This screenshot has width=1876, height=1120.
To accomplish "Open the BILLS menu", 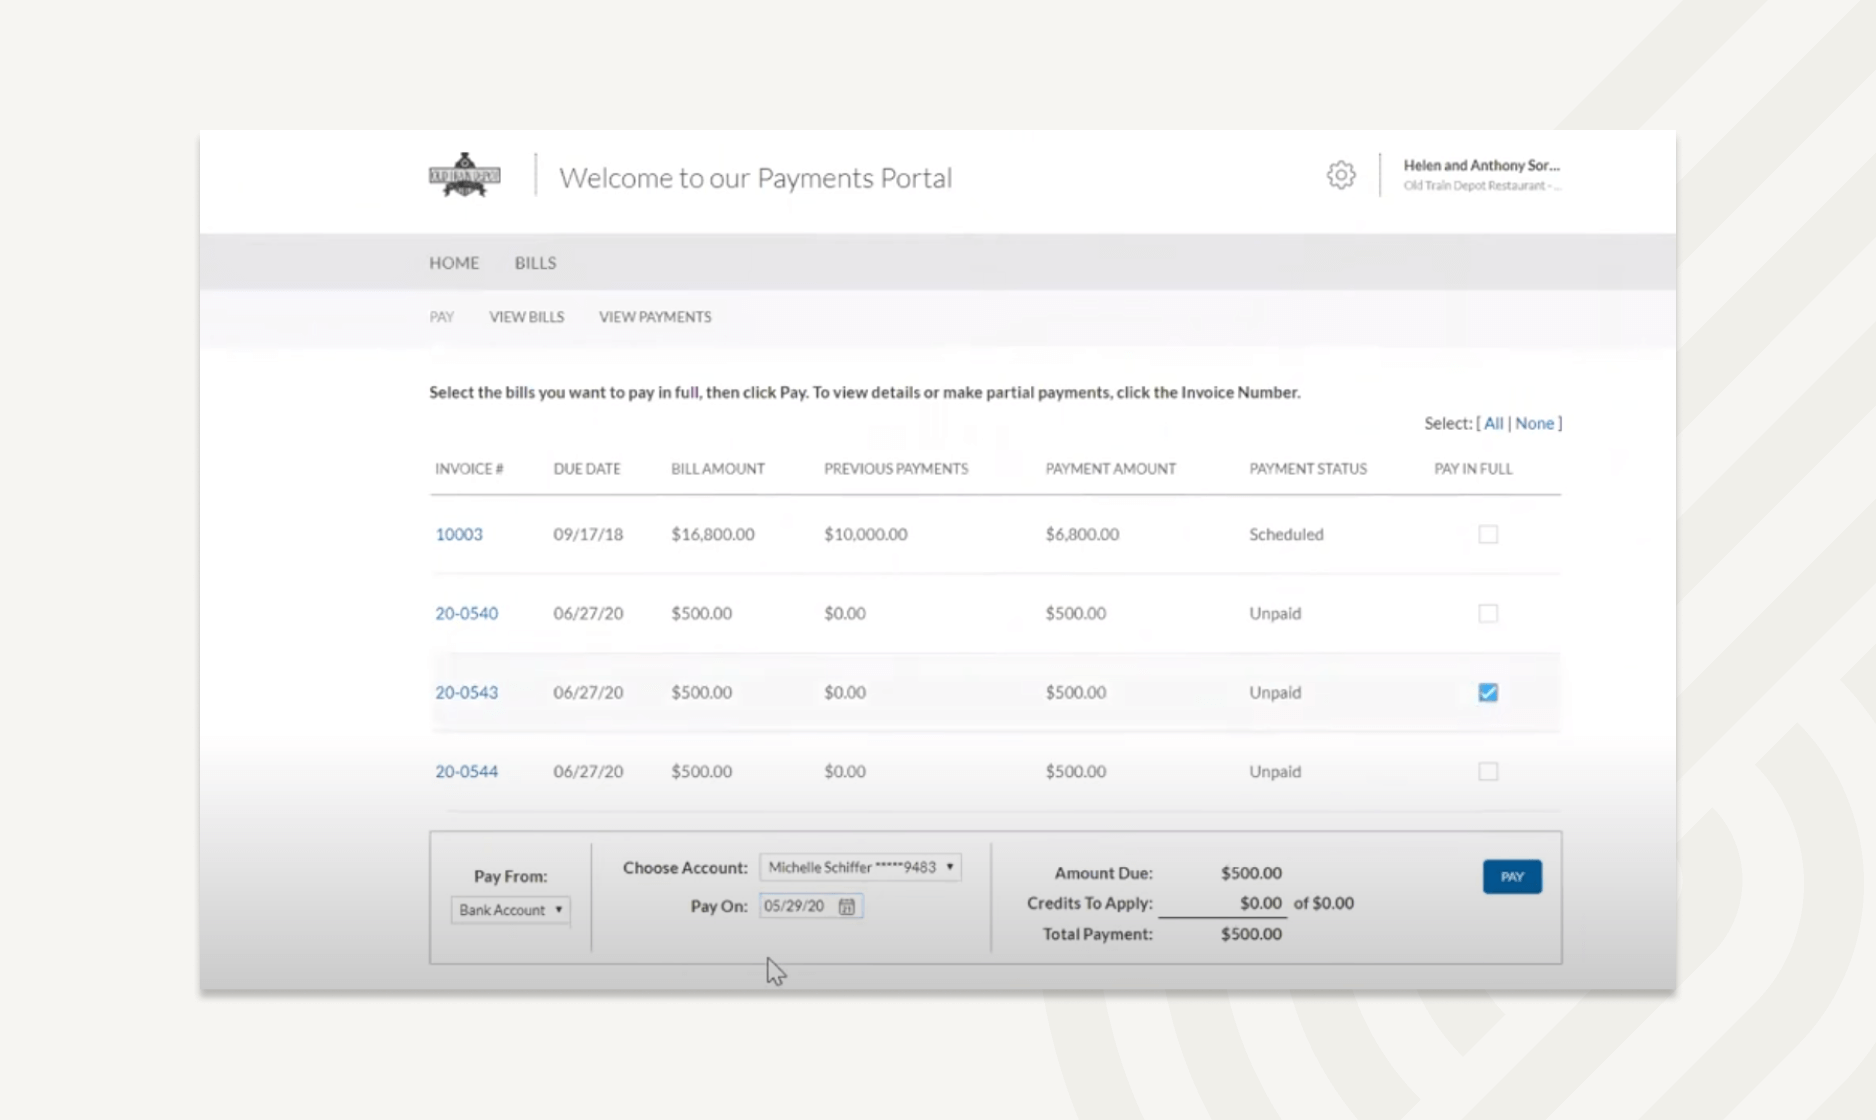I will [x=535, y=263].
